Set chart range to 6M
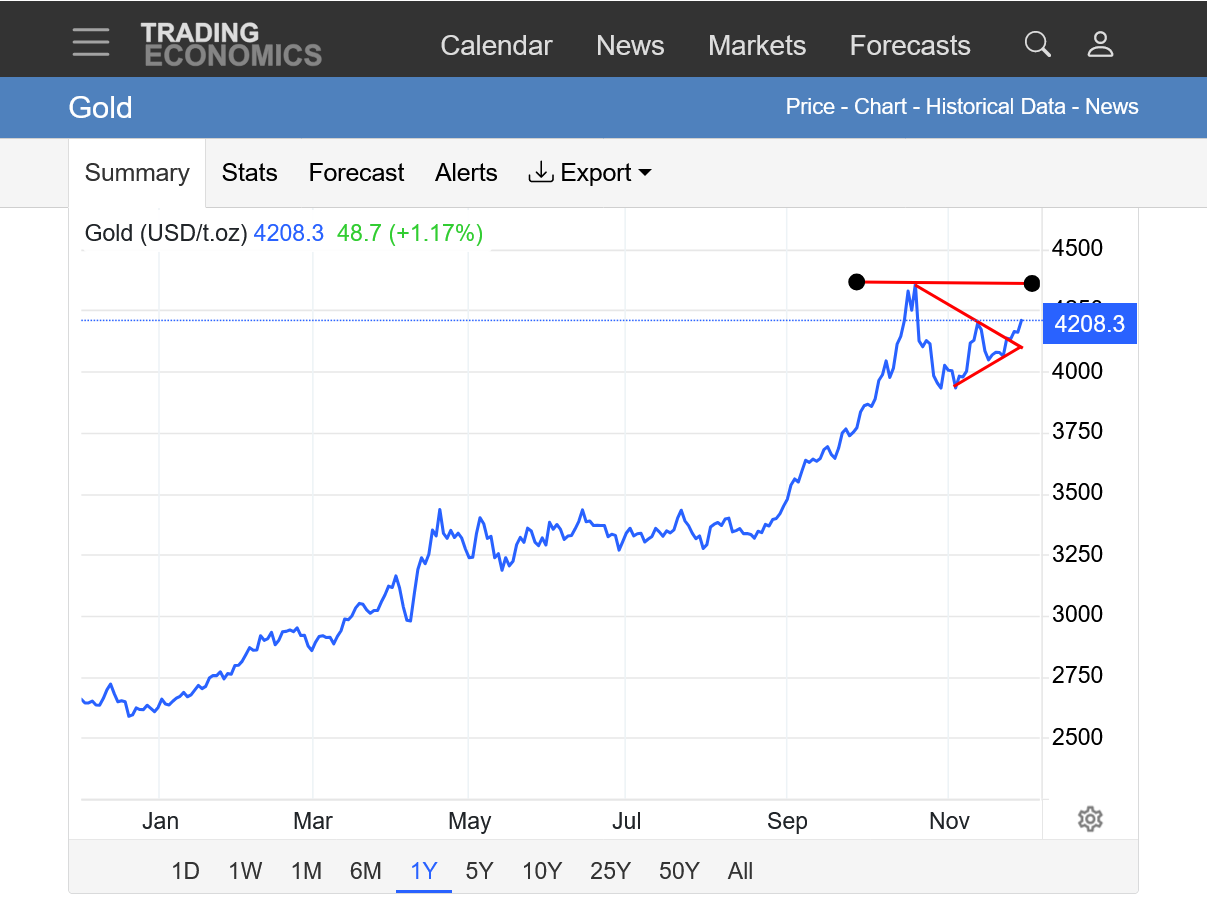The image size is (1207, 901). (x=365, y=871)
